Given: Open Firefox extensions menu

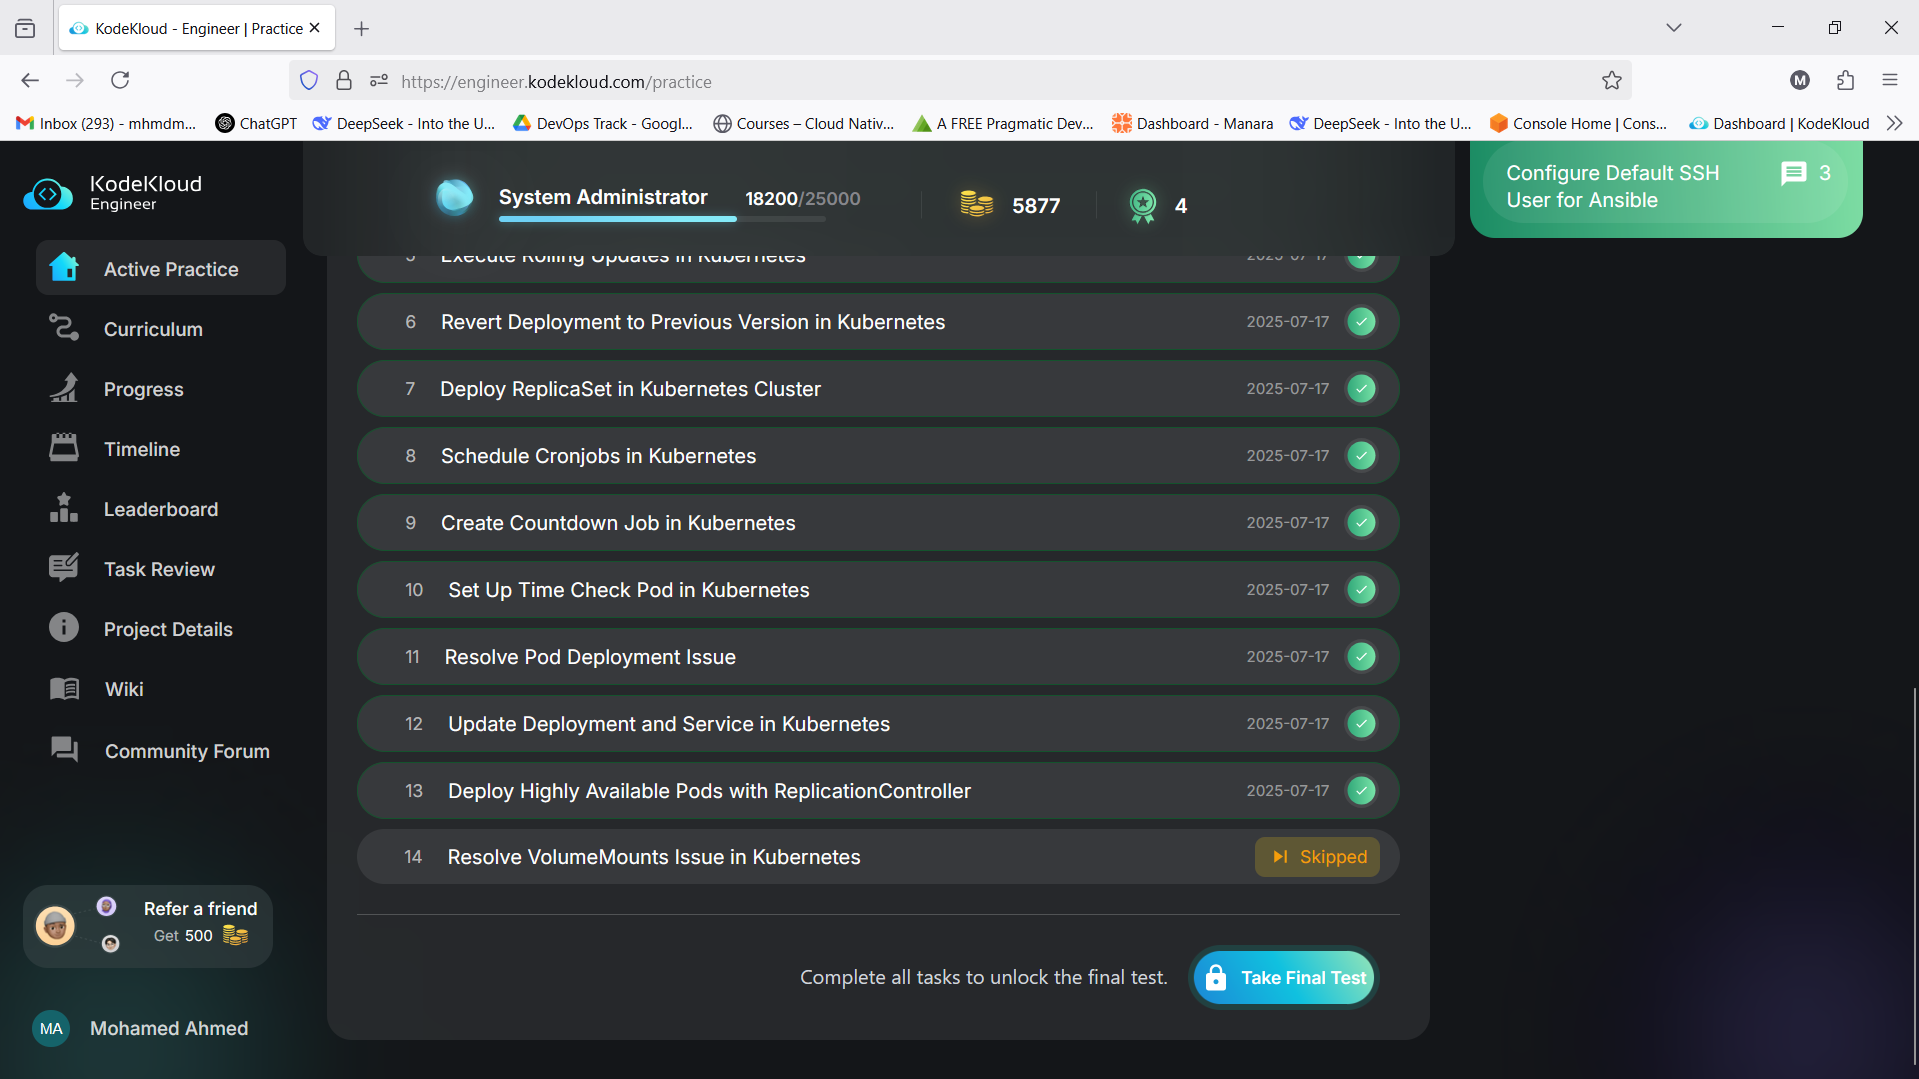Looking at the screenshot, I should point(1845,80).
